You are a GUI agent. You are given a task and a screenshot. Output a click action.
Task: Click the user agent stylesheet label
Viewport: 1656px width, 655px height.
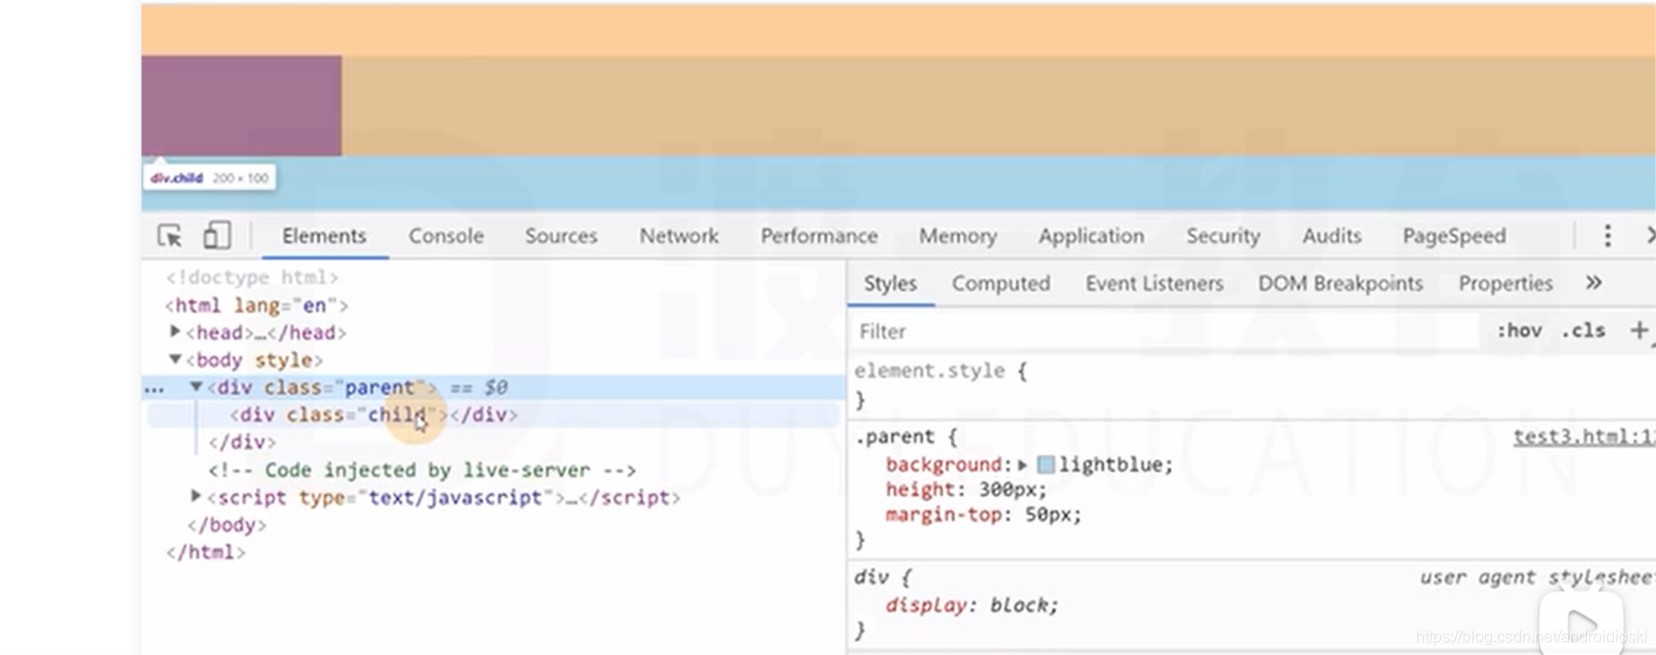tap(1538, 577)
